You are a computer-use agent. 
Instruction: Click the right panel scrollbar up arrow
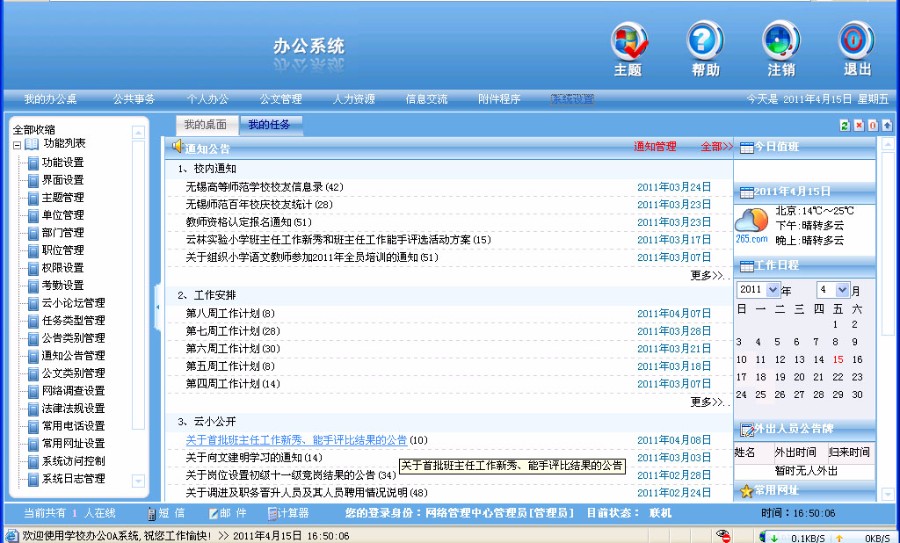887,143
